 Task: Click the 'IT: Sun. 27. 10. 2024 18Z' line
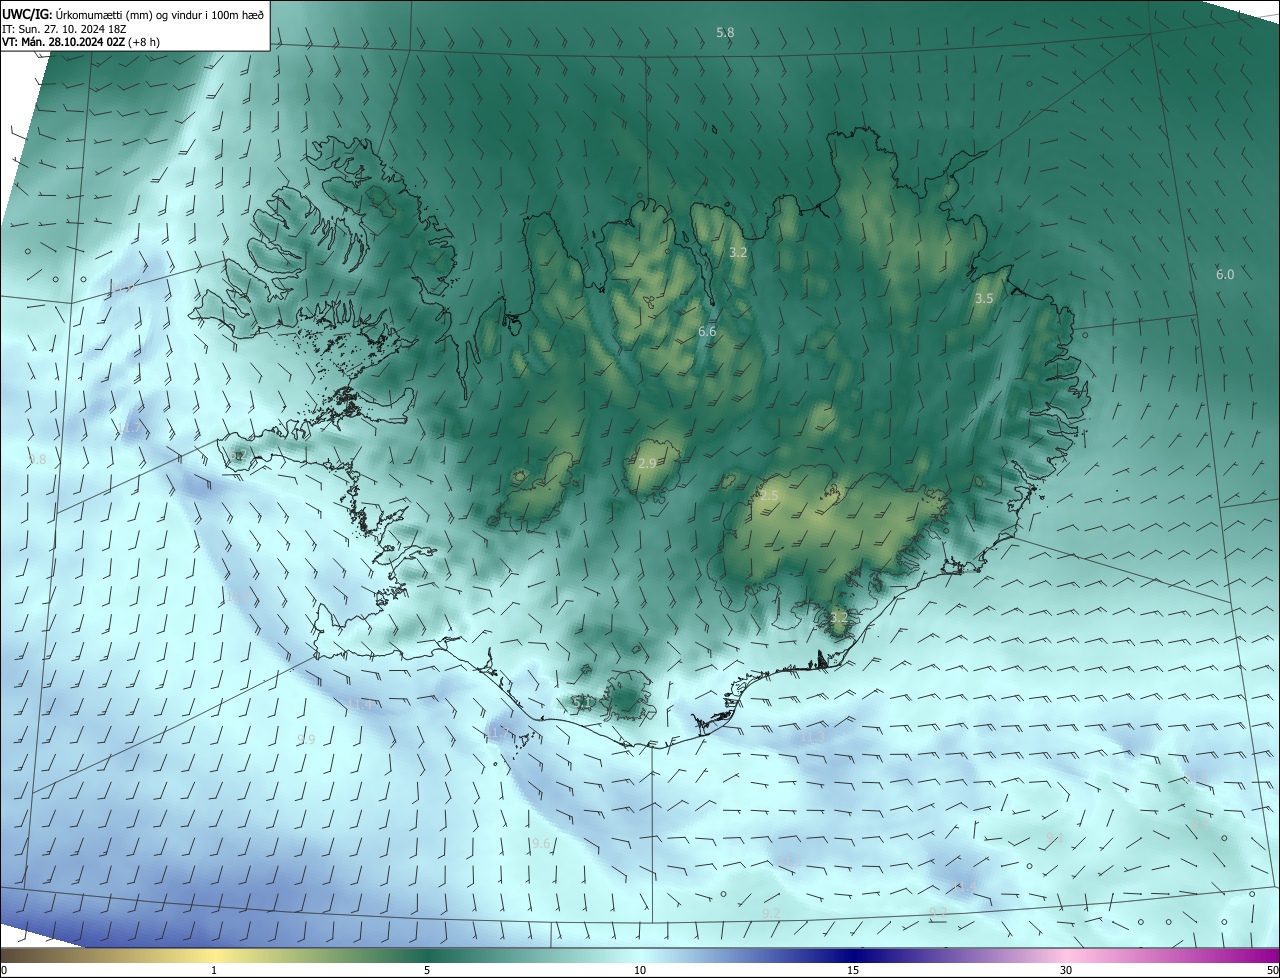[x=66, y=29]
